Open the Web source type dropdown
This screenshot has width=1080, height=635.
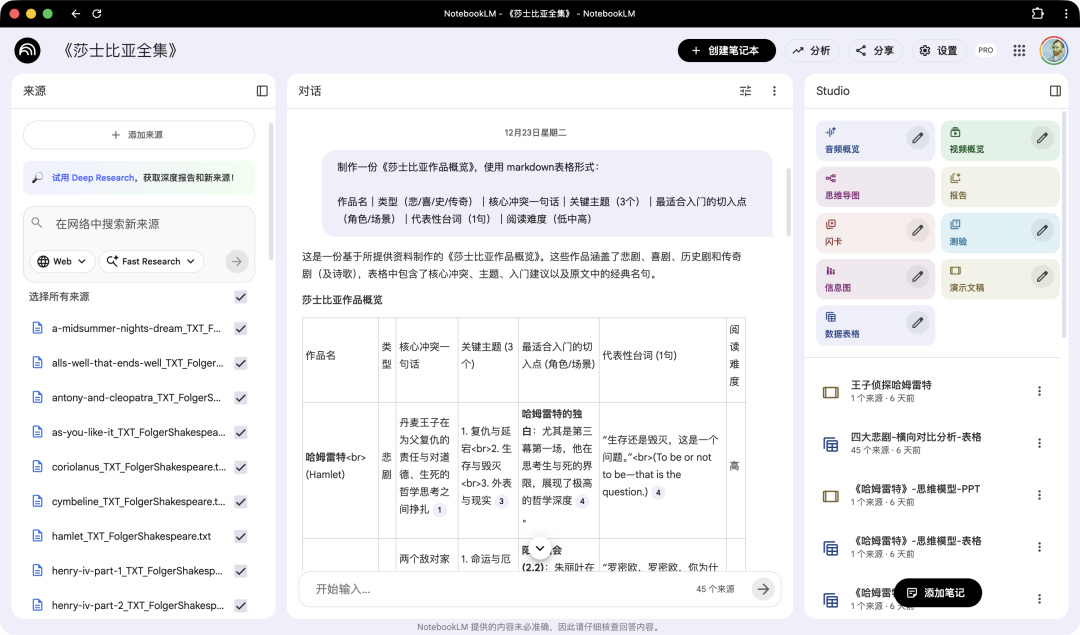[62, 262]
